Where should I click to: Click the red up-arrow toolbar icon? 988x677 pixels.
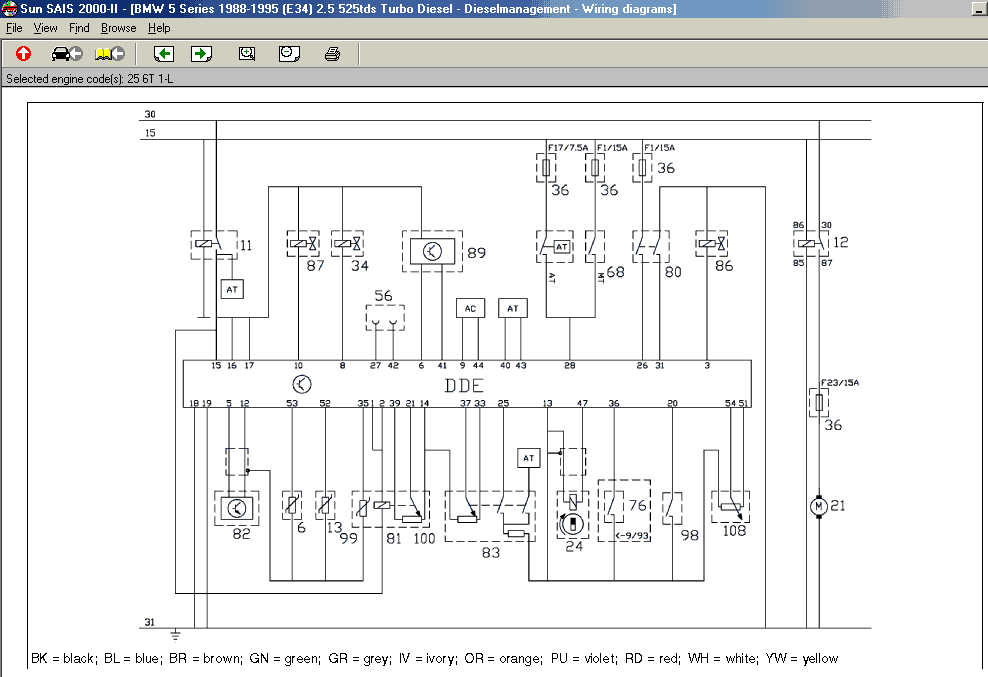(x=23, y=54)
